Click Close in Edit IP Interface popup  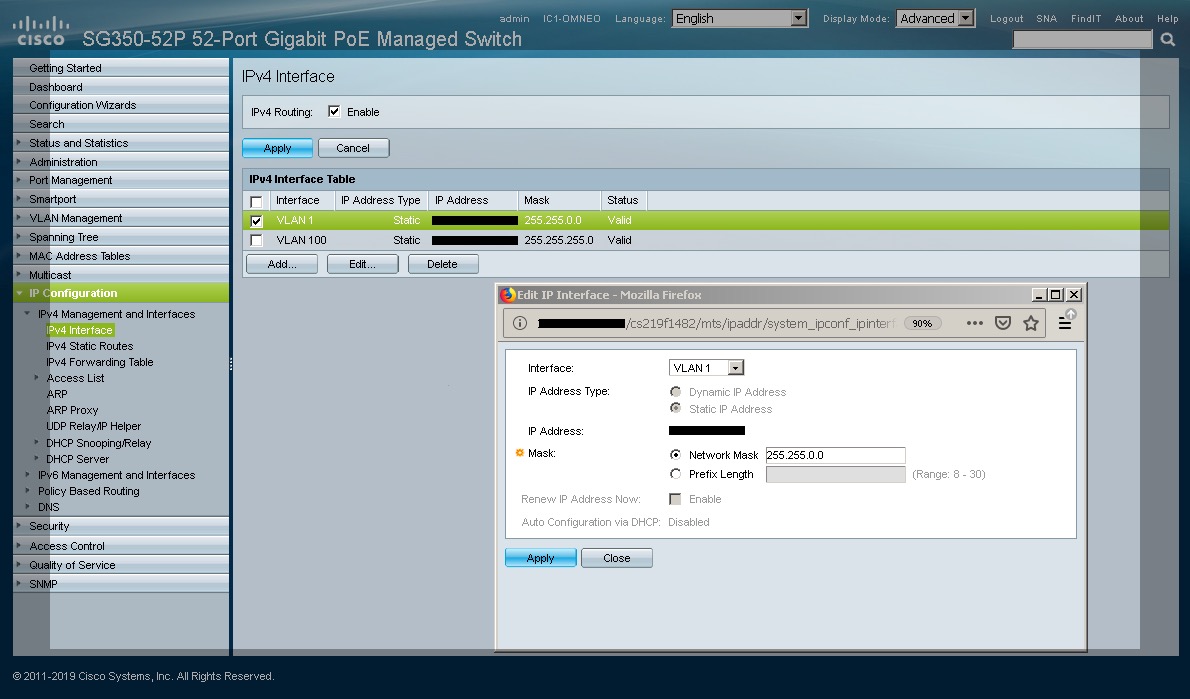616,558
